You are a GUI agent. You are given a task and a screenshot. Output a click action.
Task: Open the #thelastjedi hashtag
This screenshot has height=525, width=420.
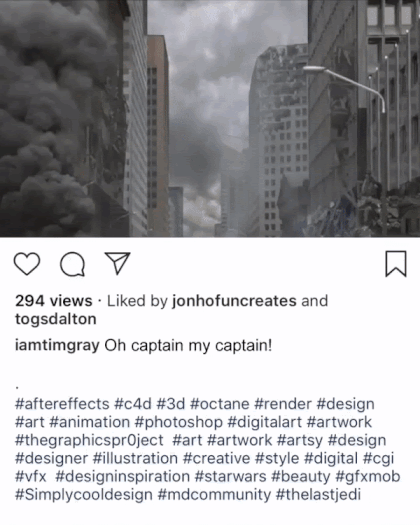point(318,495)
